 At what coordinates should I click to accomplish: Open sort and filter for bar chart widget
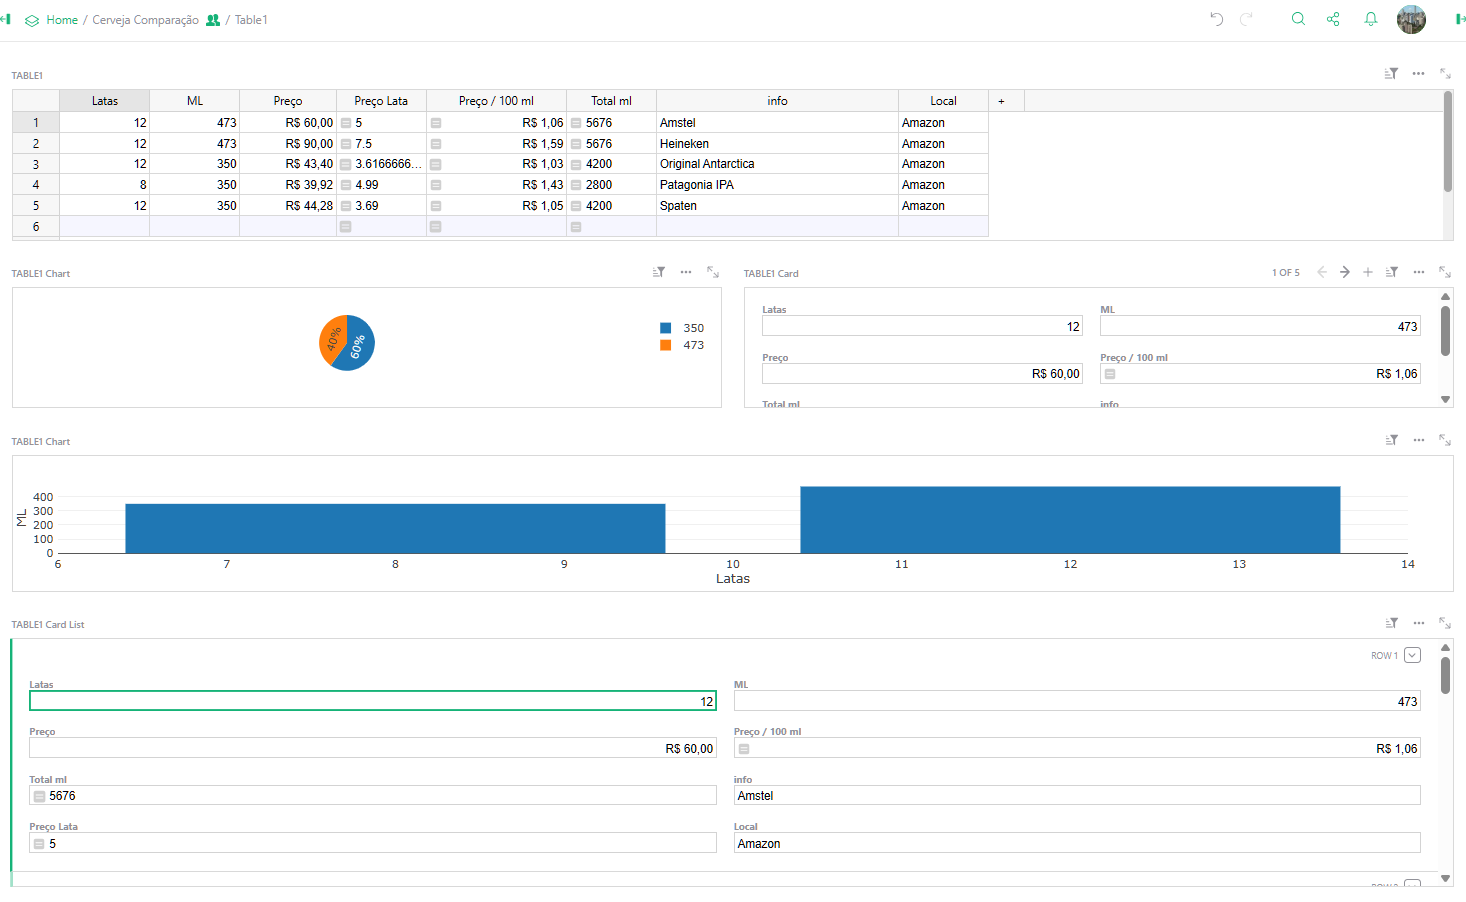pyautogui.click(x=1391, y=440)
